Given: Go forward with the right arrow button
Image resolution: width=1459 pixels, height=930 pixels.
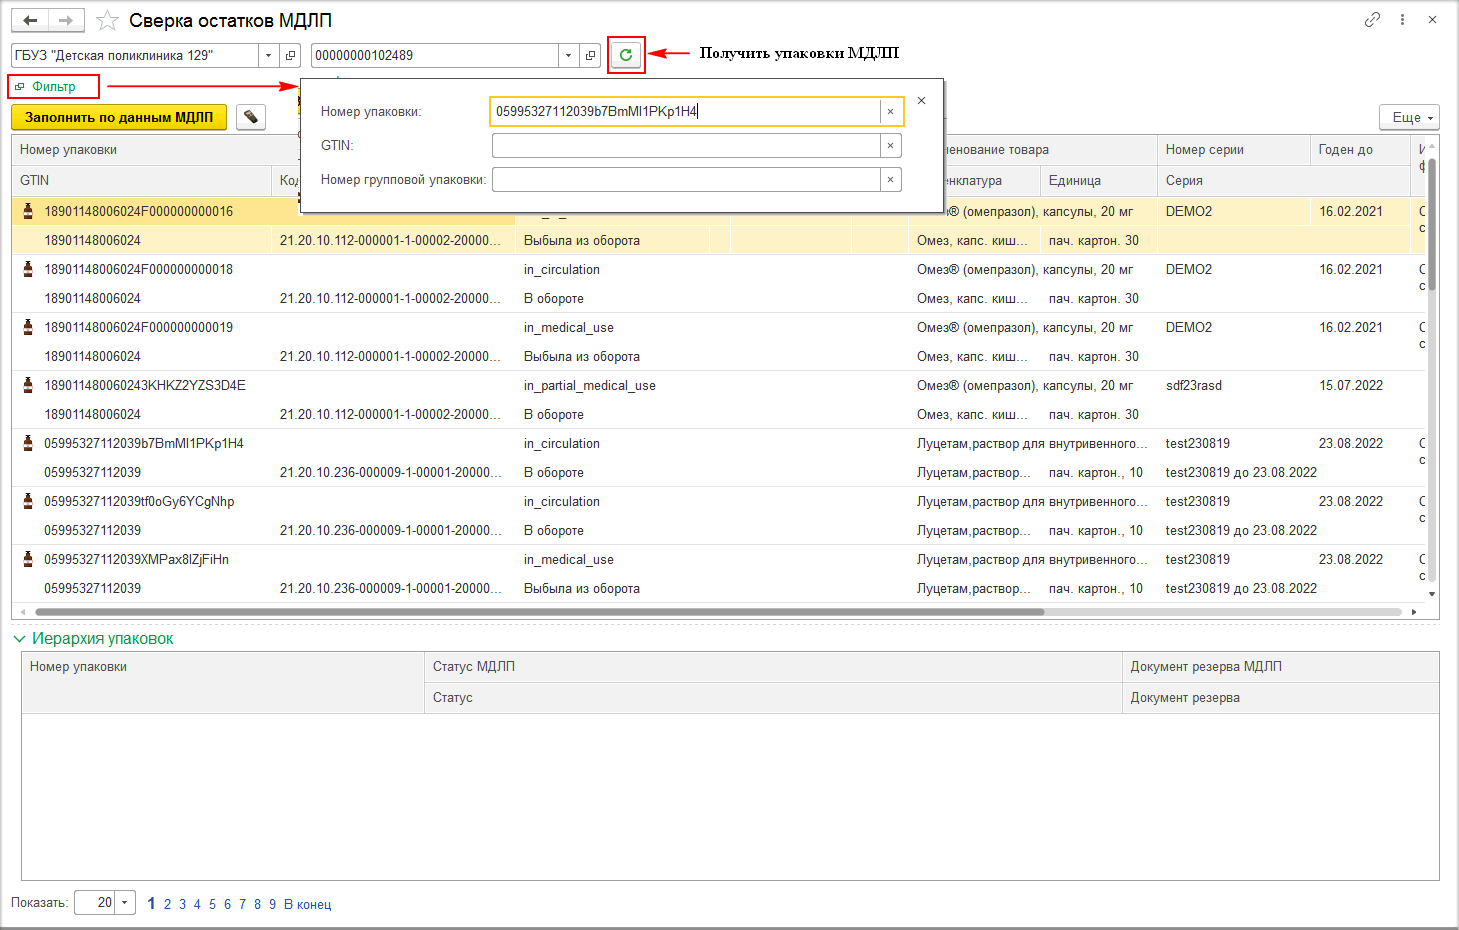Looking at the screenshot, I should (x=66, y=20).
